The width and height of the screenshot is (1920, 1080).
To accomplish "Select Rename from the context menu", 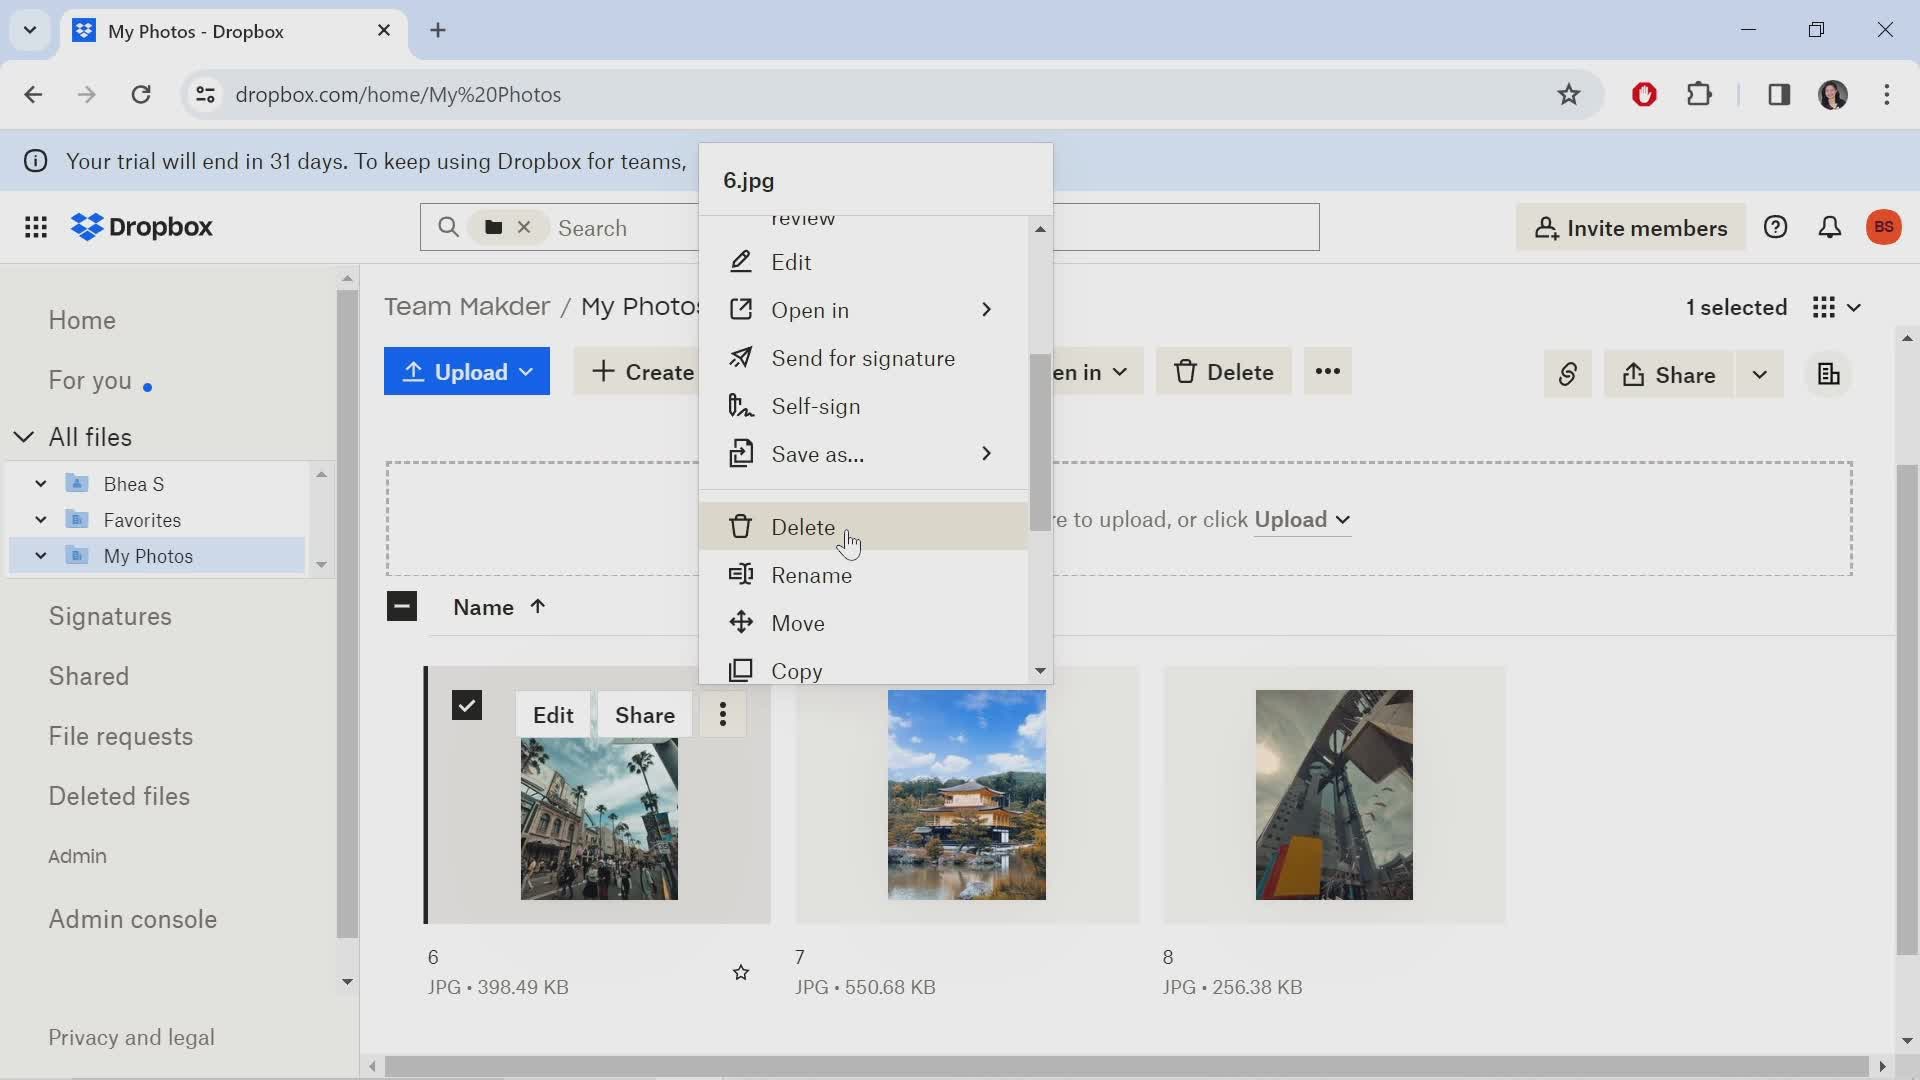I will tap(812, 575).
